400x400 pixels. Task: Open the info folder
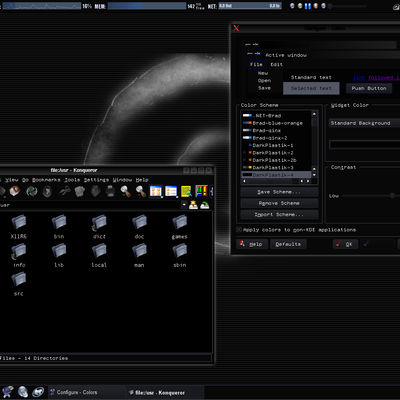pos(19,255)
